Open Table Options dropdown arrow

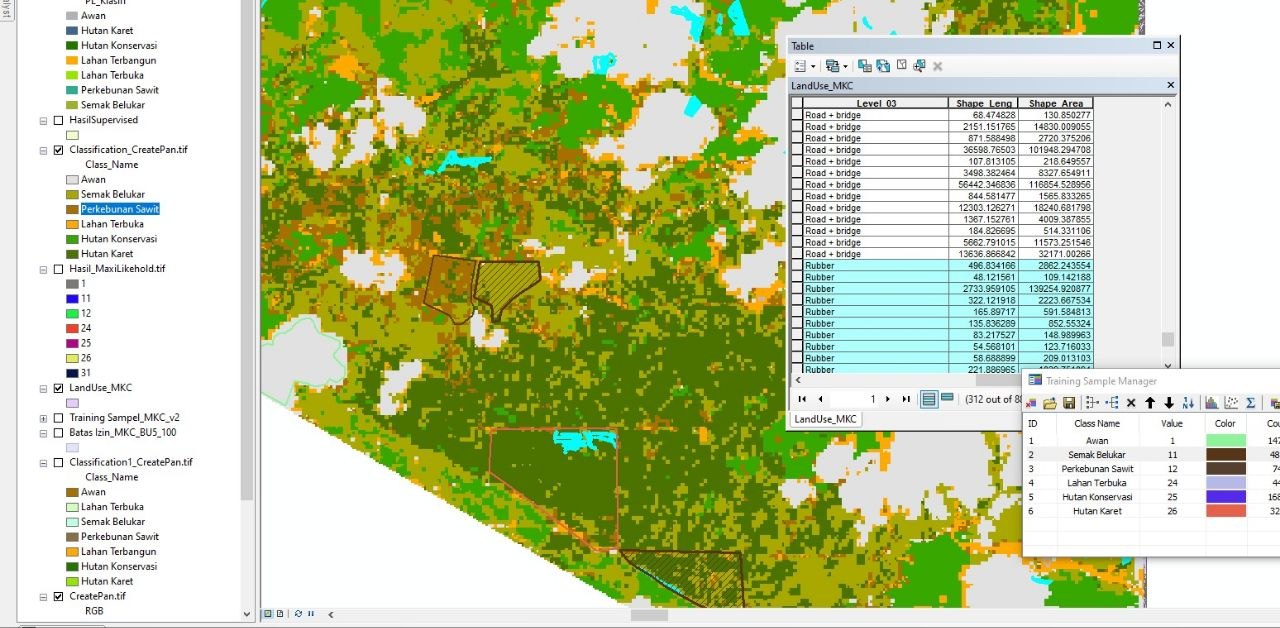pyautogui.click(x=813, y=67)
